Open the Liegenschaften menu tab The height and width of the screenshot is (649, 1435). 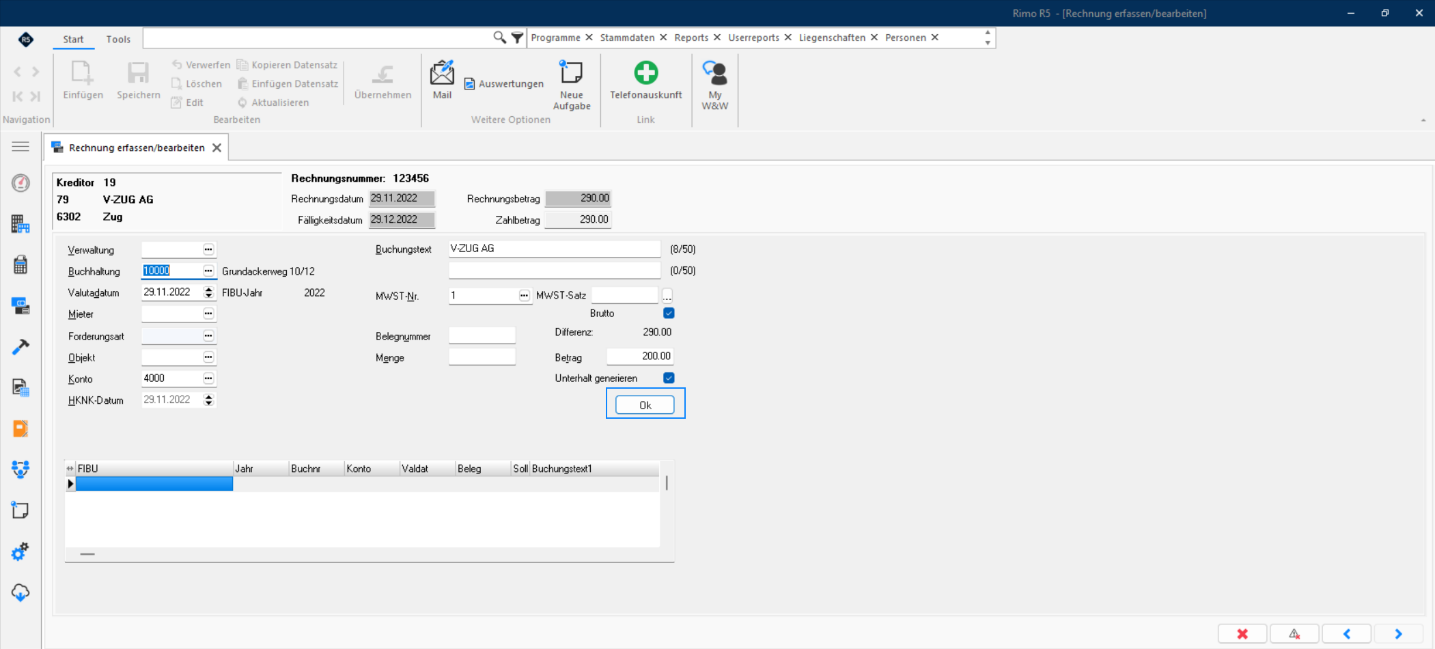832,37
